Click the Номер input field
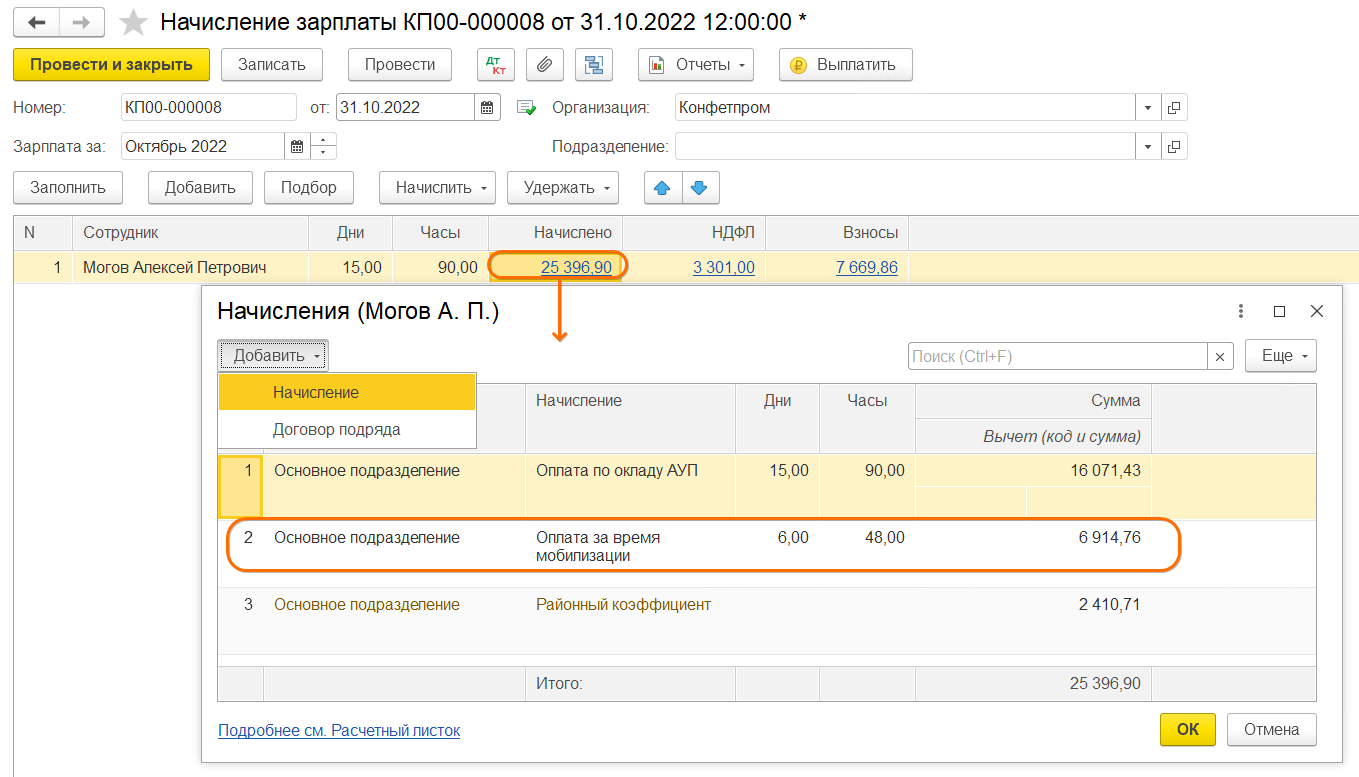 208,107
